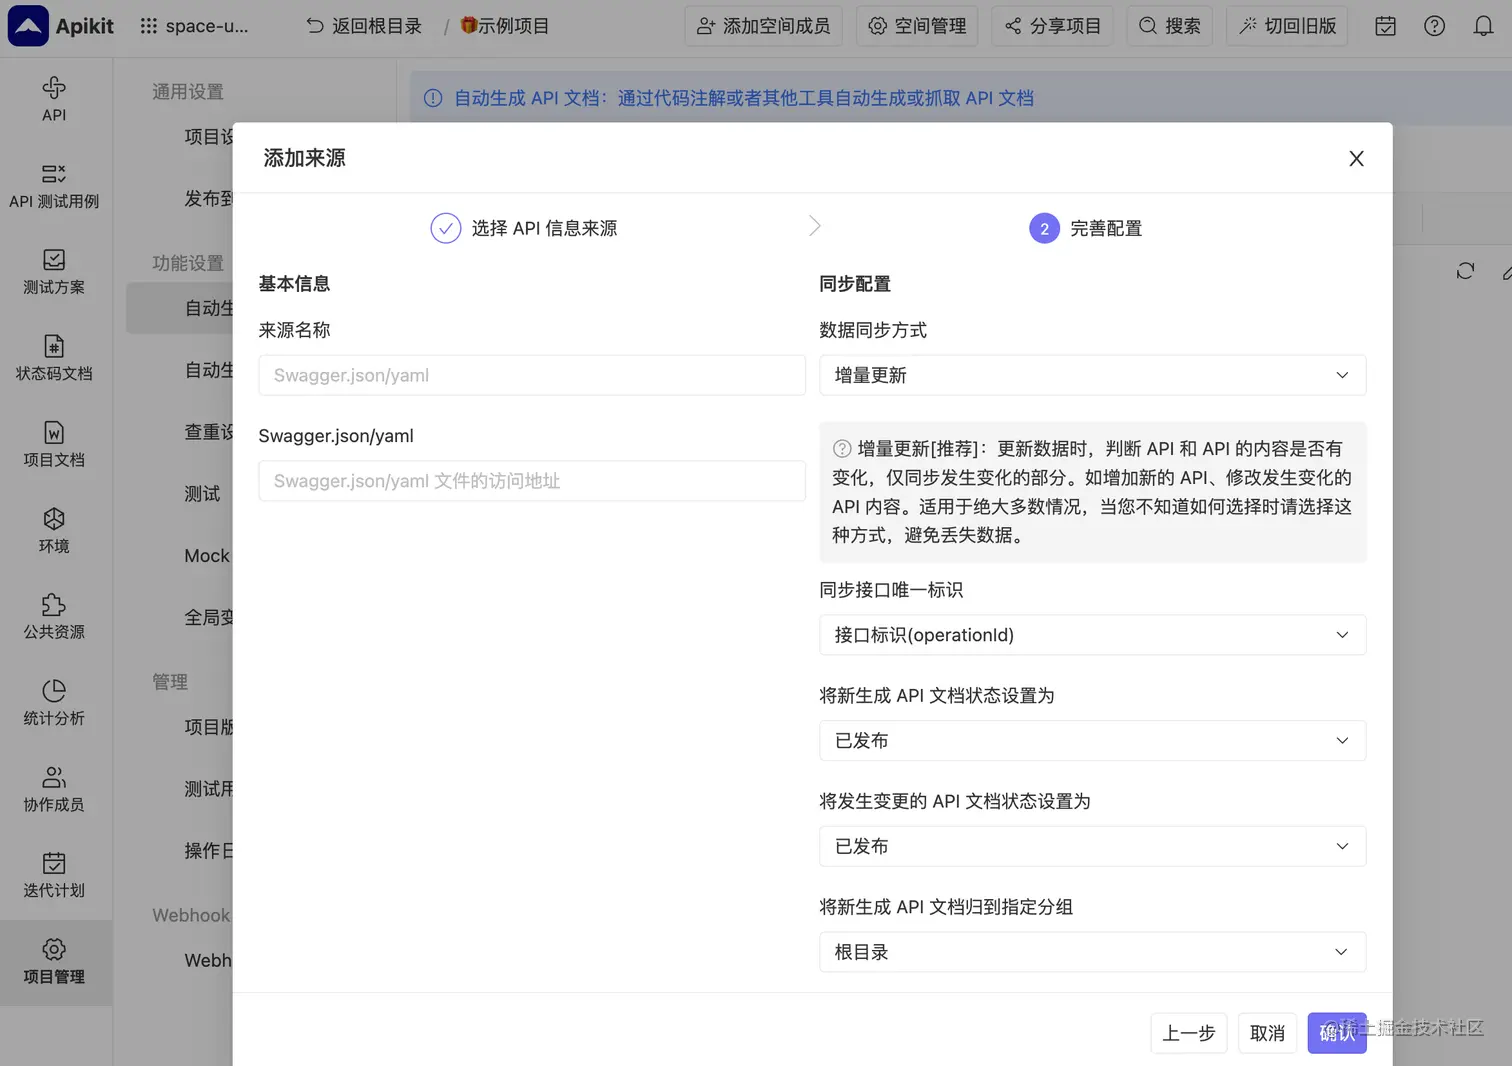
Task: Open the calendar icon in the top bar
Action: 1385,26
